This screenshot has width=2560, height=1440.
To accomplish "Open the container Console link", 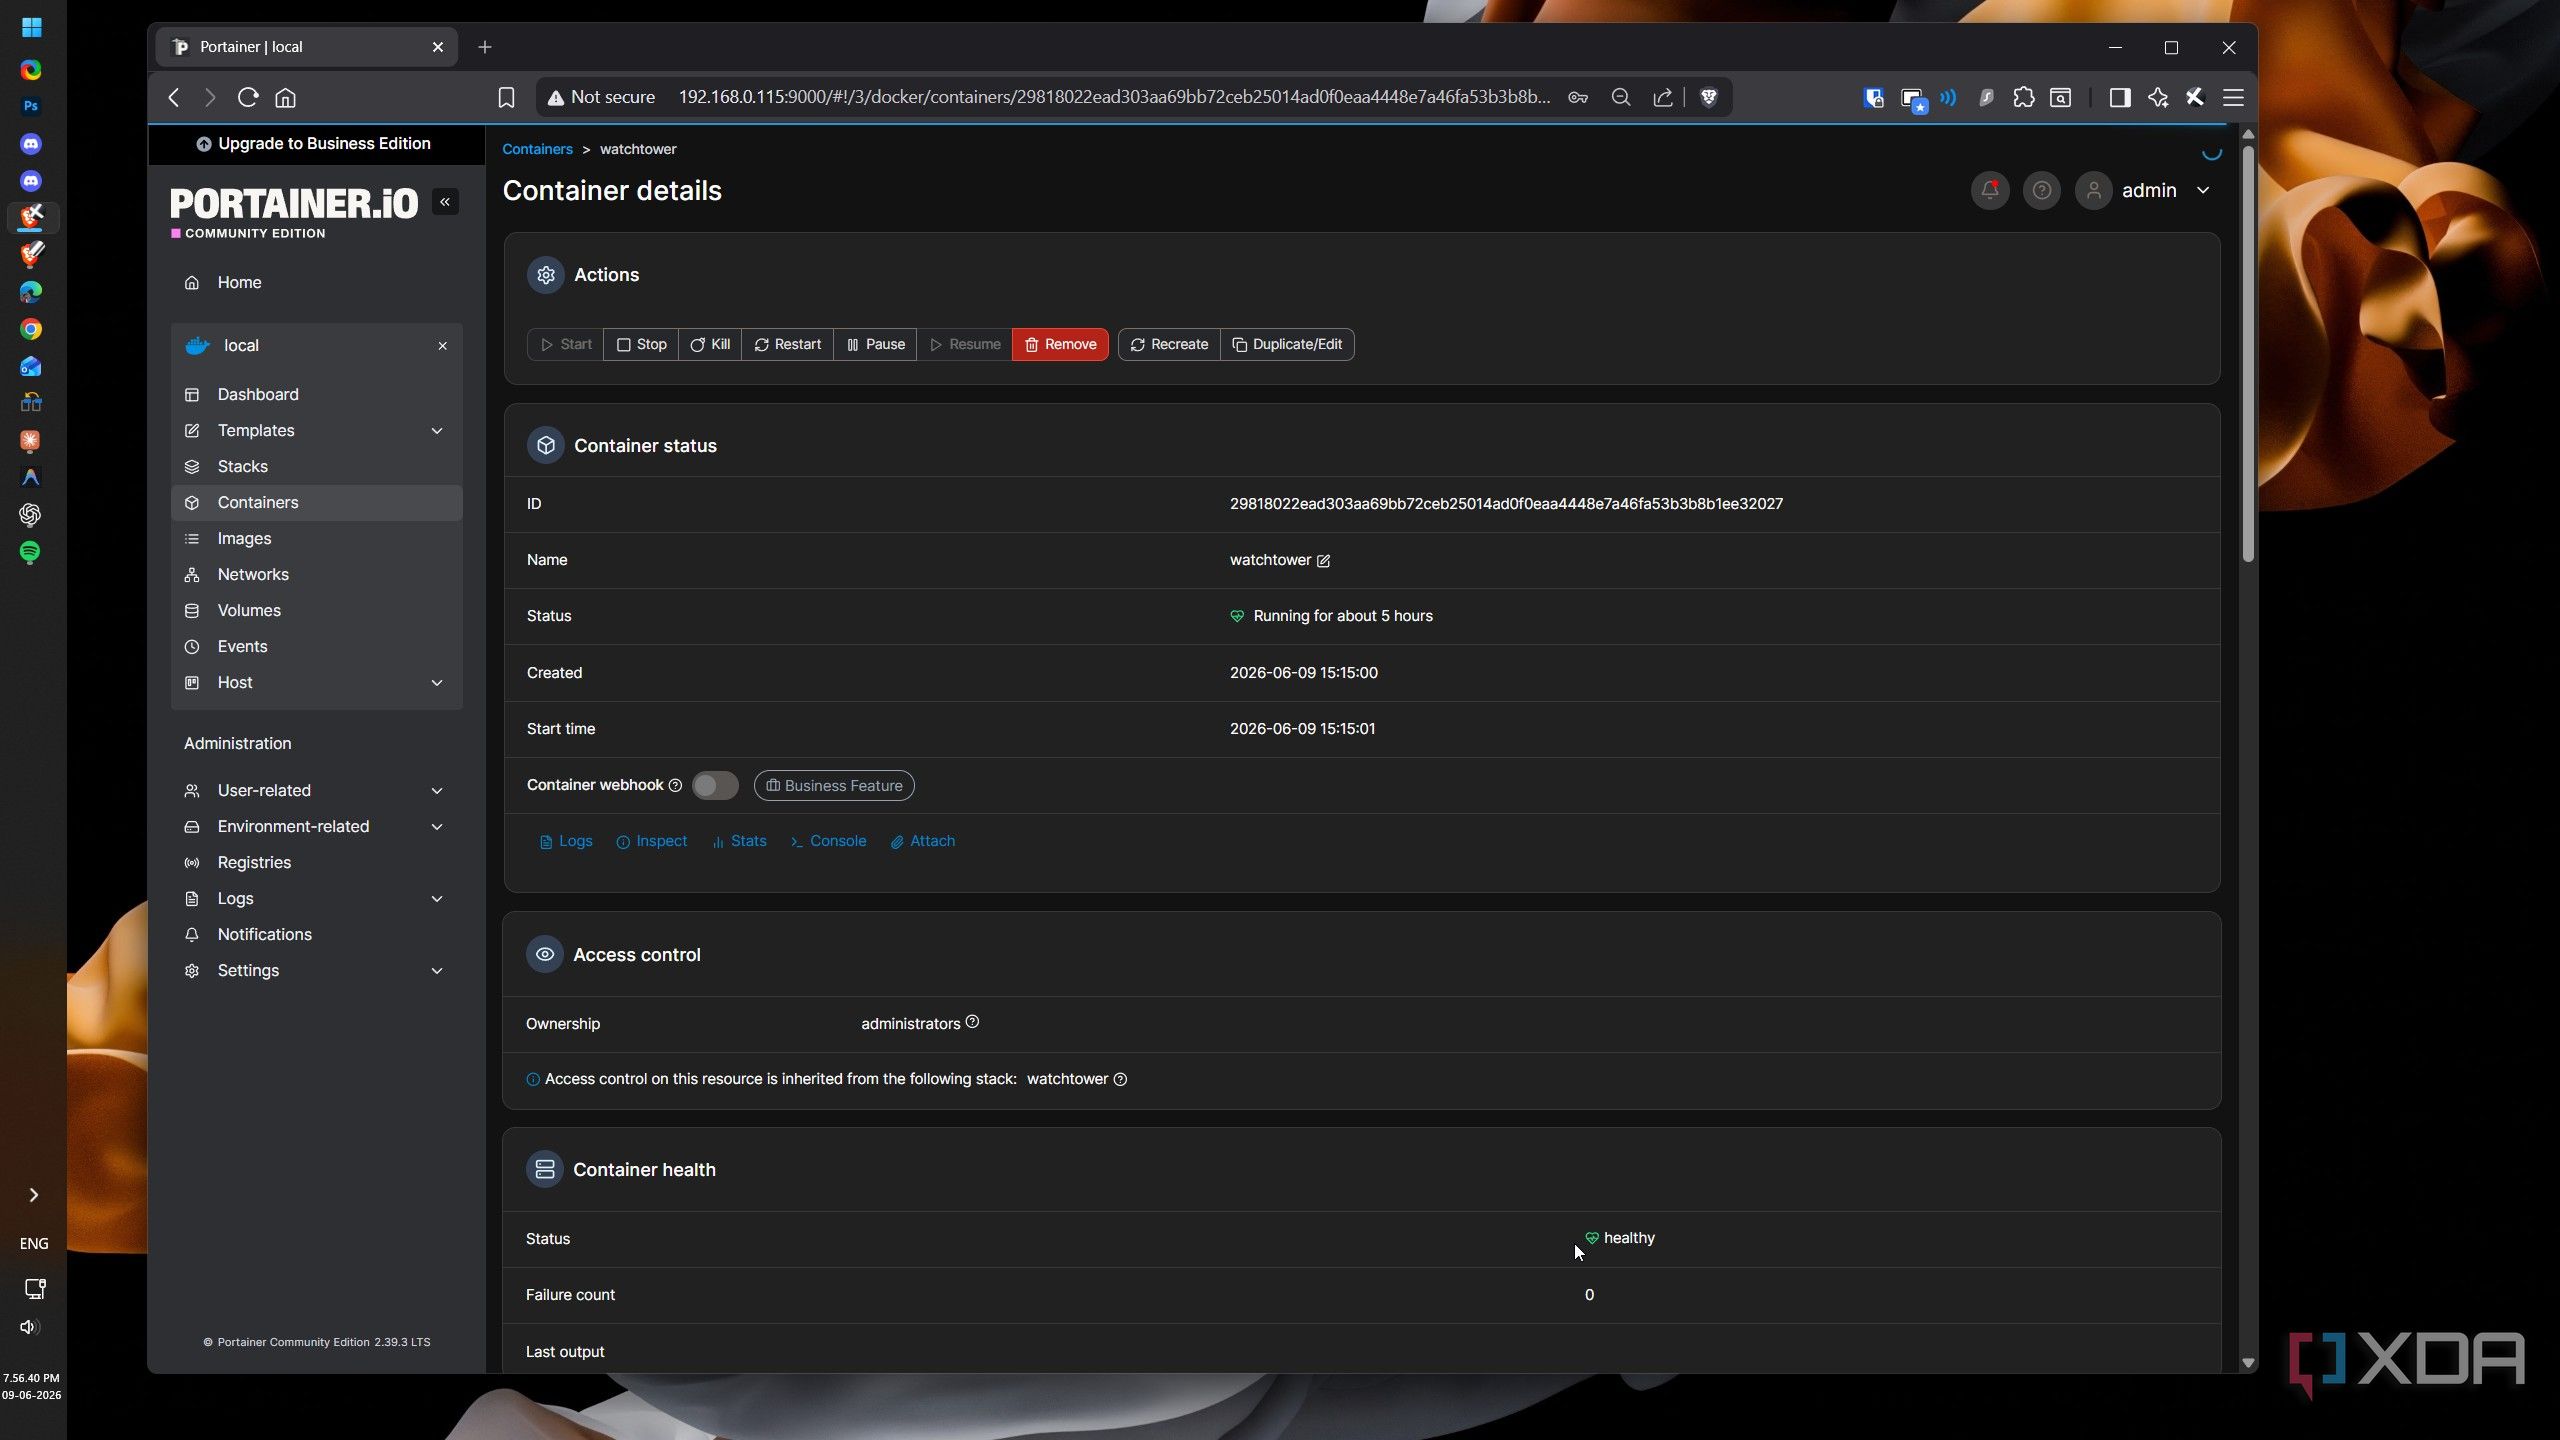I will [829, 841].
